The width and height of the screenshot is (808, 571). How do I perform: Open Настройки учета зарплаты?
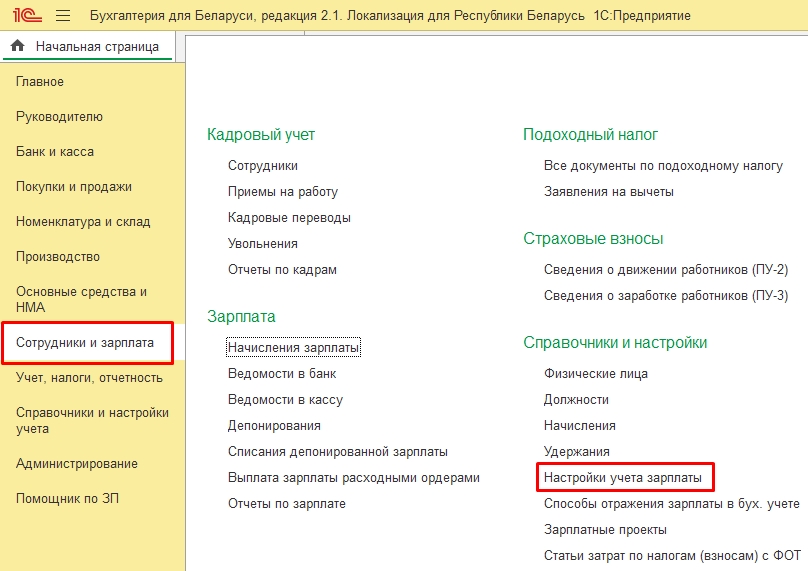point(622,478)
